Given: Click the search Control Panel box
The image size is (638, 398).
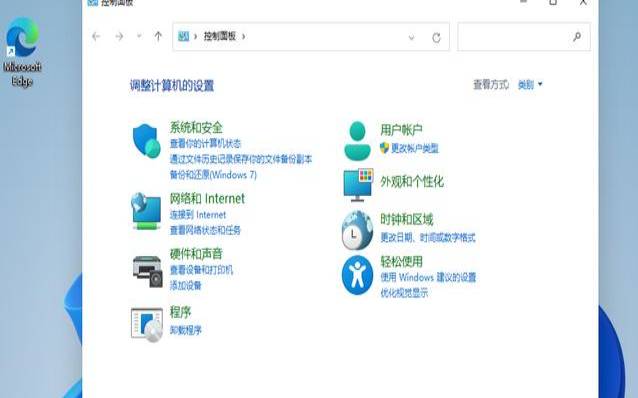Looking at the screenshot, I should [524, 37].
